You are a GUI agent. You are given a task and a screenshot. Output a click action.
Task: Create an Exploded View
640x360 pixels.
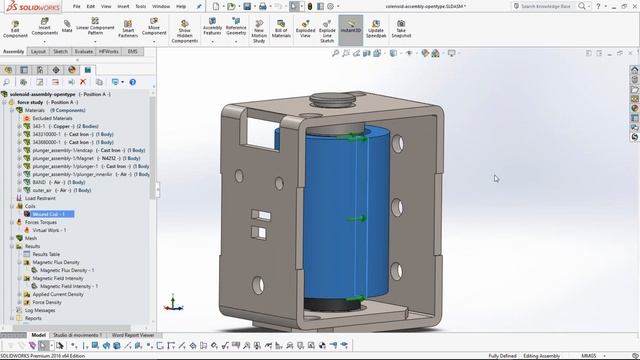pyautogui.click(x=305, y=29)
